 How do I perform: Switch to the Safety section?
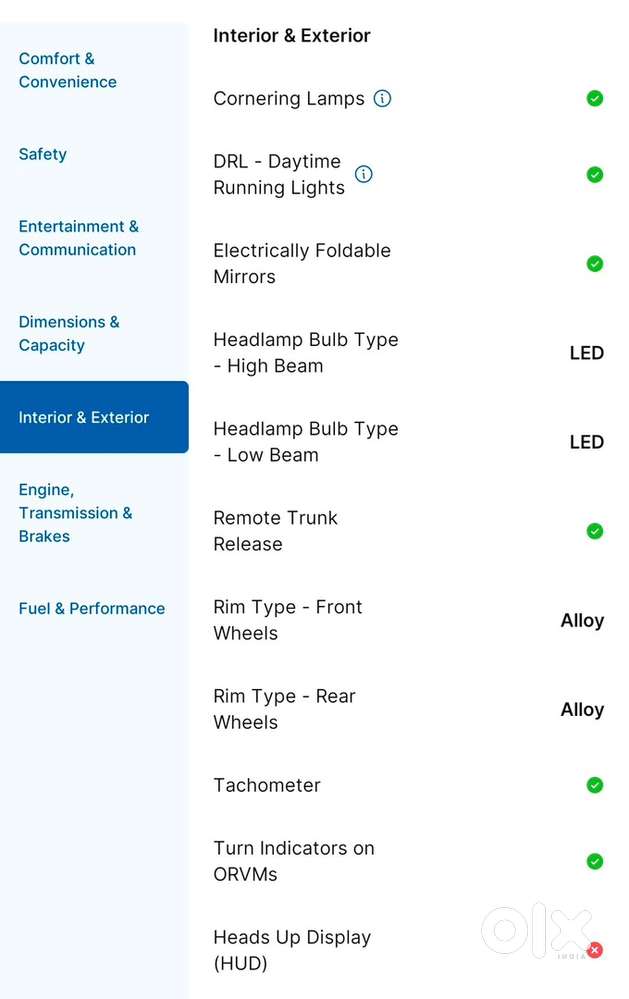[x=43, y=154]
